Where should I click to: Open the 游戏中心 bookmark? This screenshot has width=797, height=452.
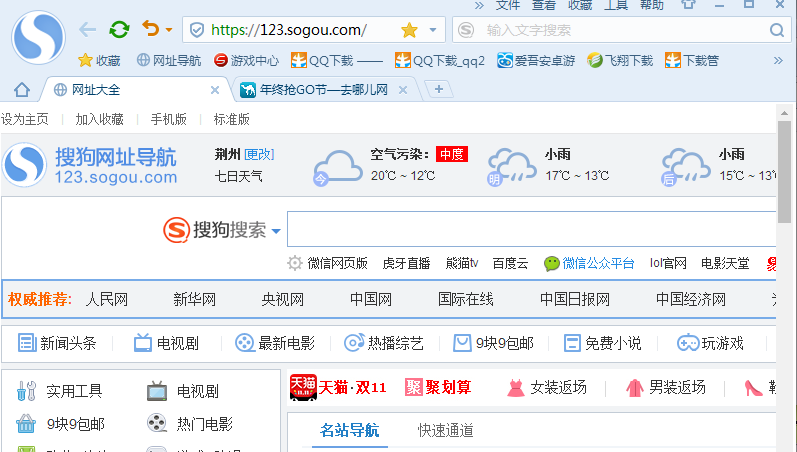click(x=246, y=60)
